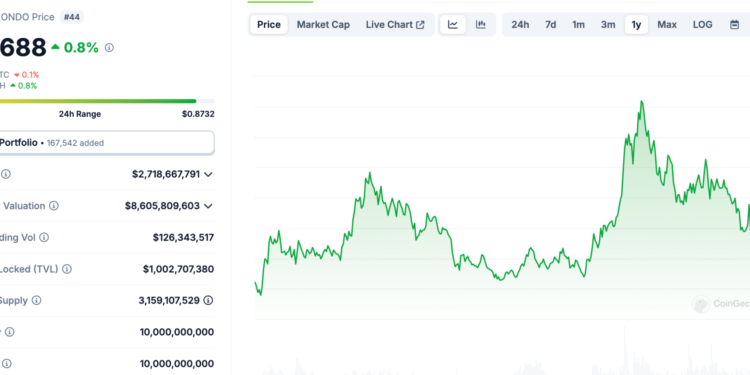Expand the $8,605,809,603 valuation dropdown
This screenshot has width=750, height=375.
[208, 206]
